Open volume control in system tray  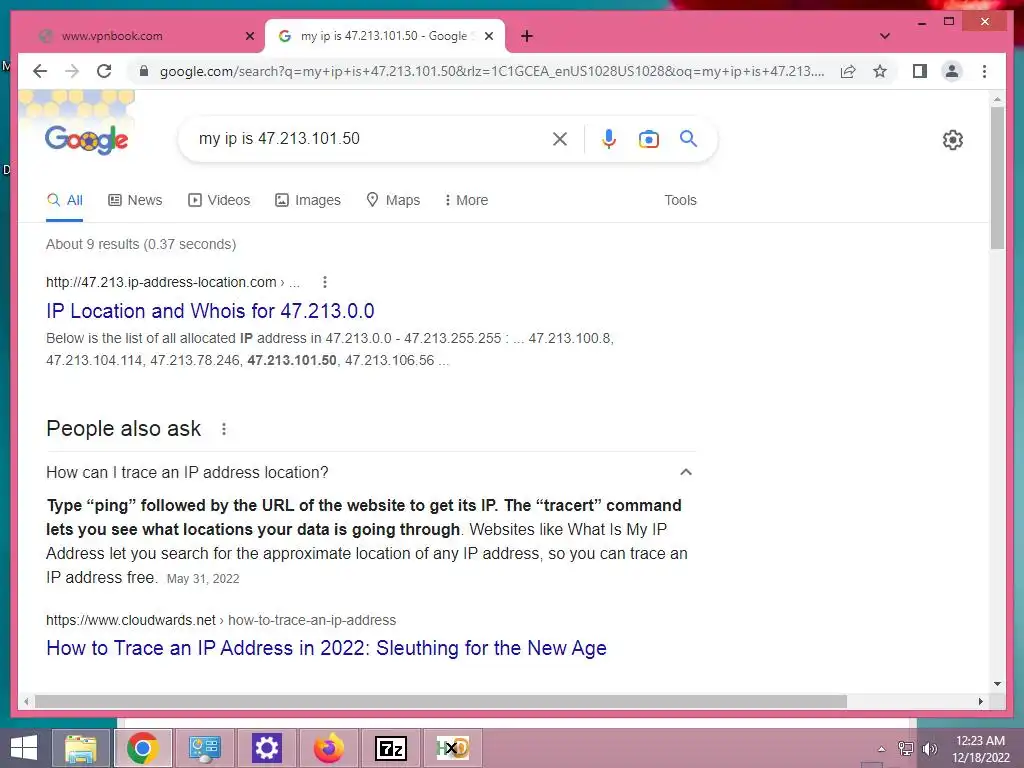(x=929, y=749)
